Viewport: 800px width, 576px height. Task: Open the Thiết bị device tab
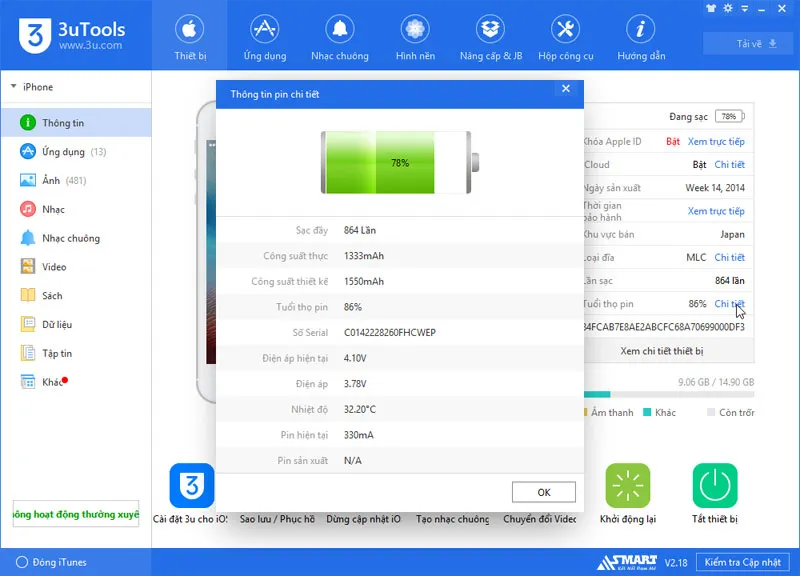[x=190, y=37]
